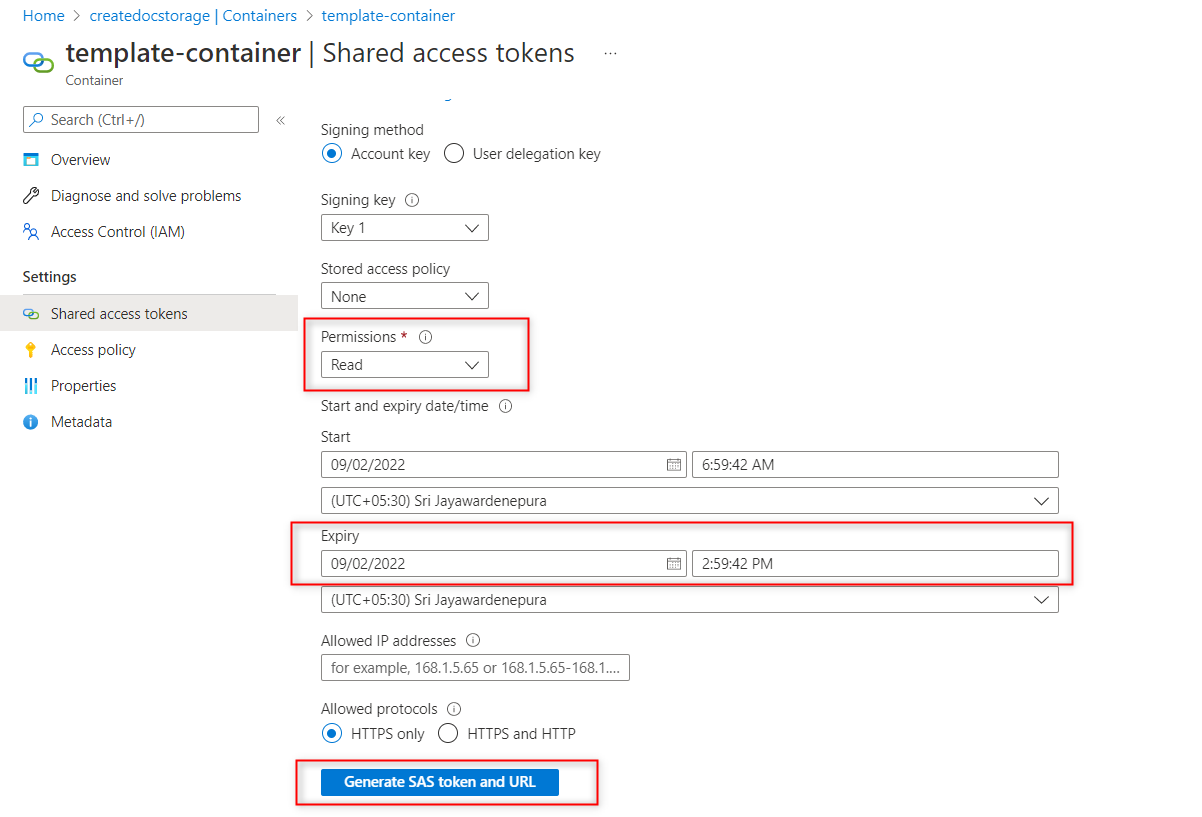
Task: Click the Allowed IP addresses input field
Action: coord(475,668)
